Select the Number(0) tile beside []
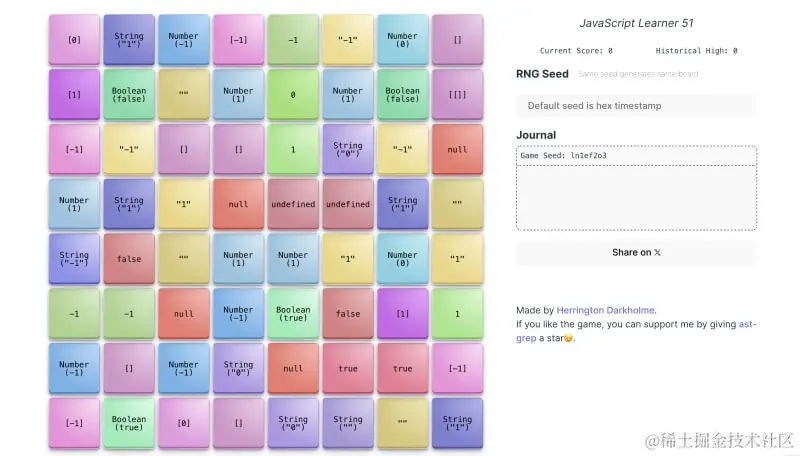This screenshot has height=456, width=800. 402,40
